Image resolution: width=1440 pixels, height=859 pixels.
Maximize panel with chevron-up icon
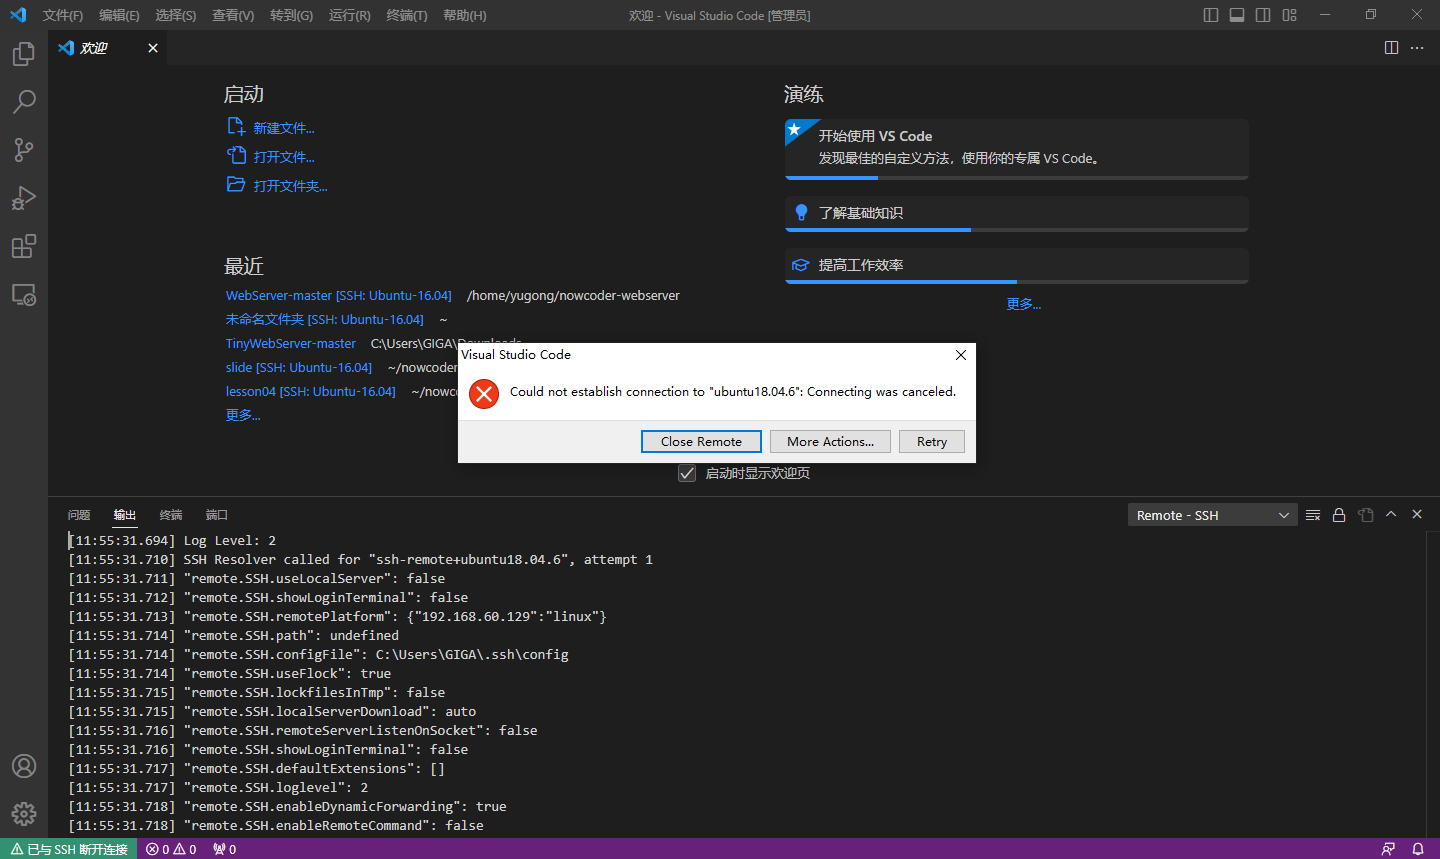(x=1391, y=514)
